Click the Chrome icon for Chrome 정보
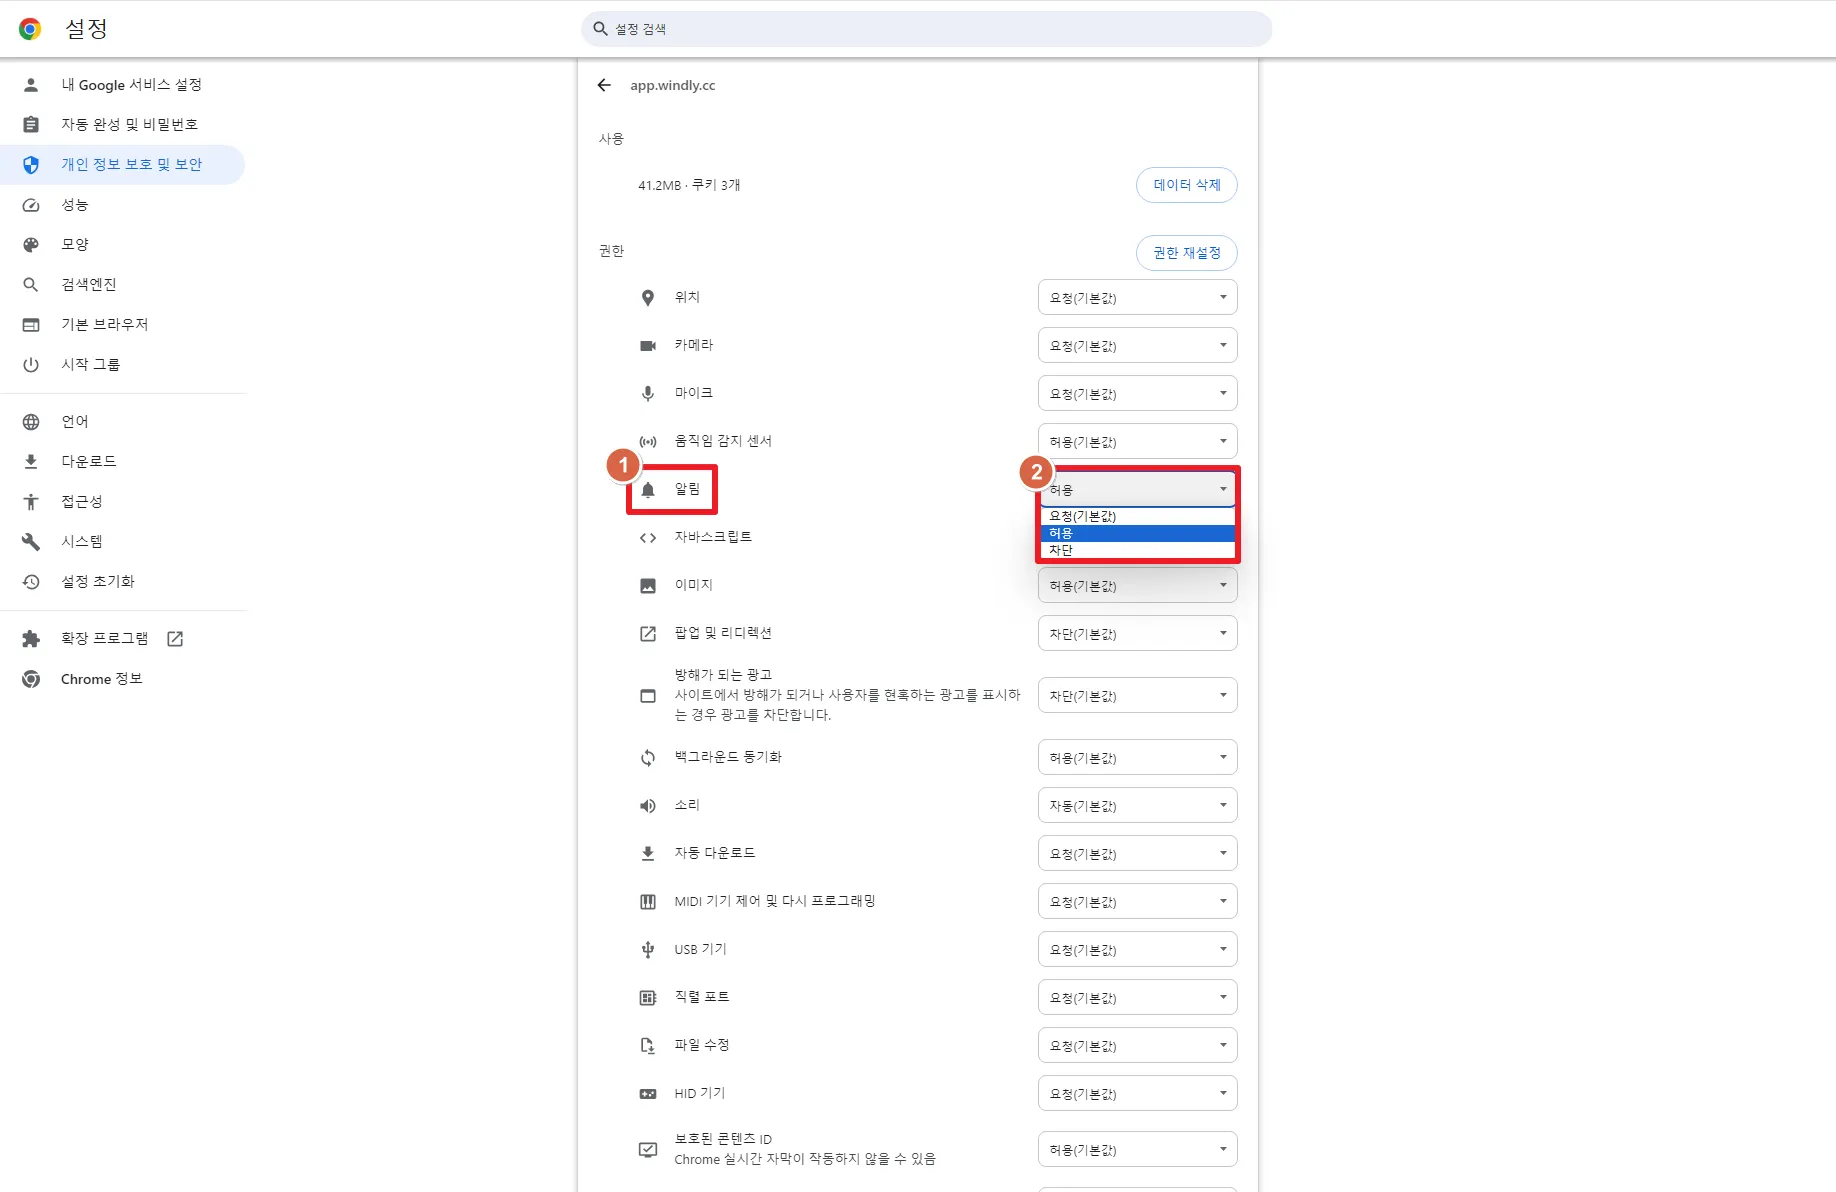 pos(31,679)
